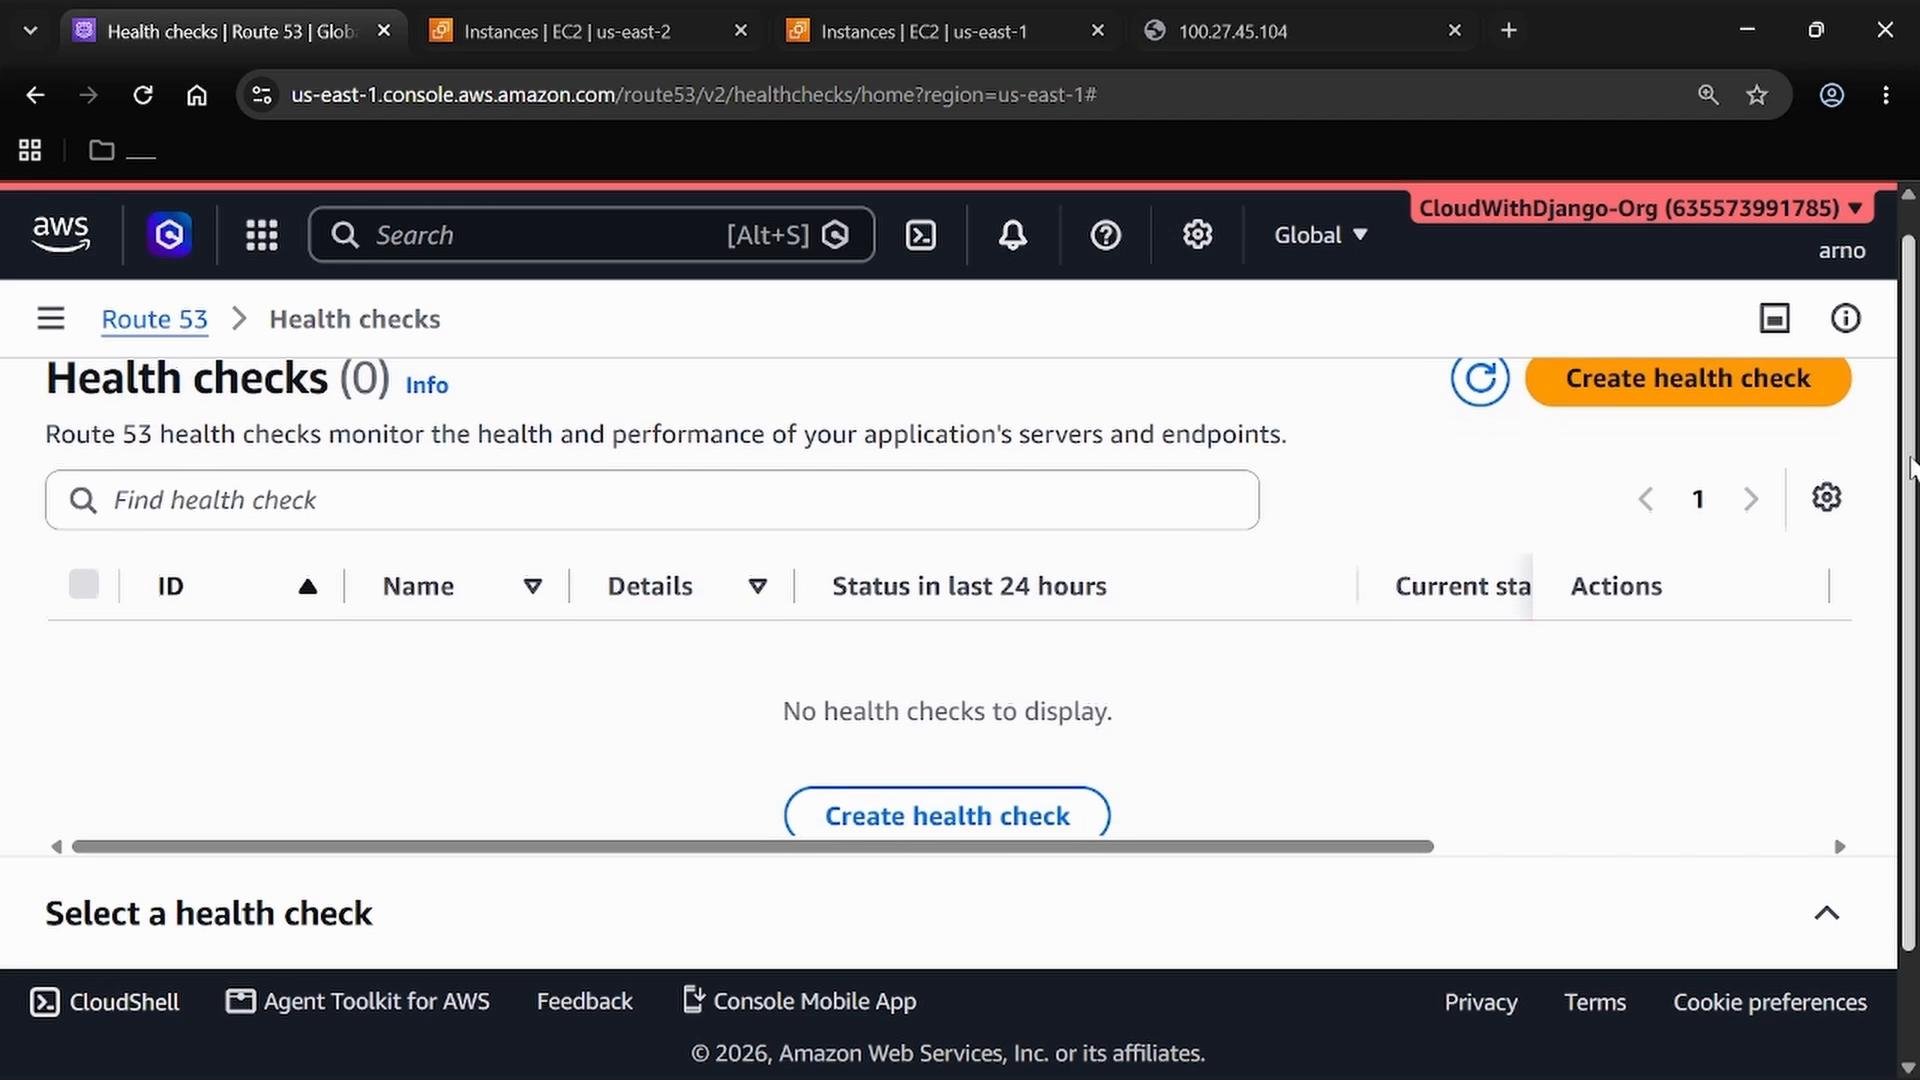Go to previous page of health checks
1920x1080 pixels.
(x=1645, y=499)
